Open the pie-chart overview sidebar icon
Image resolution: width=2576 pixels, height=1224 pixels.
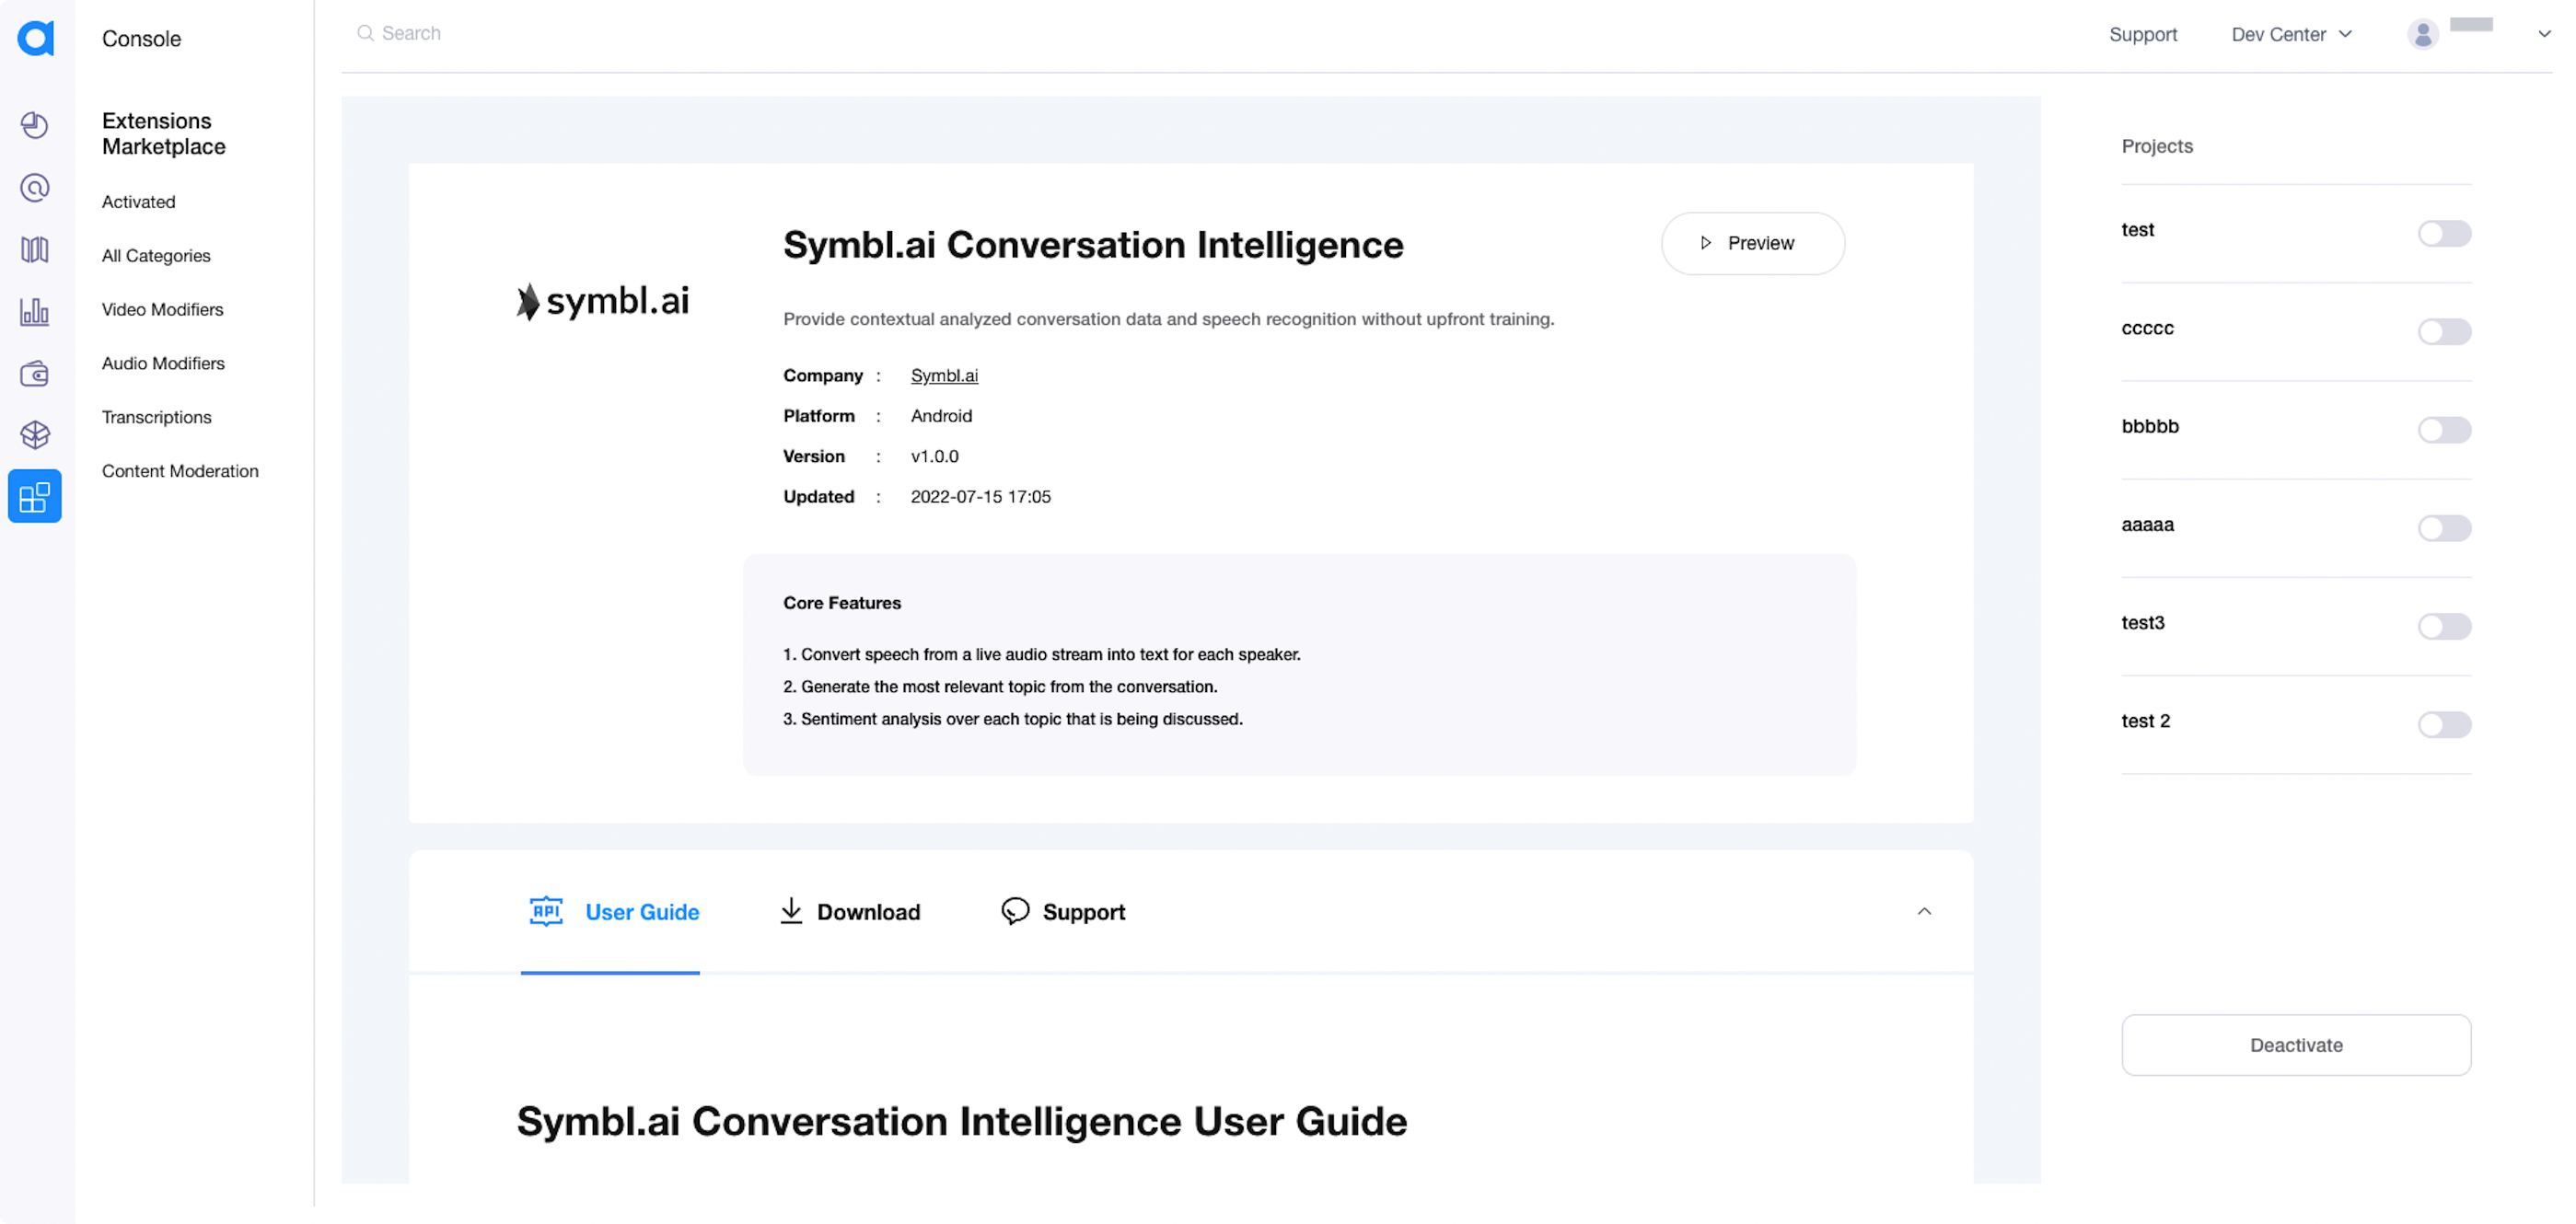pyautogui.click(x=35, y=125)
